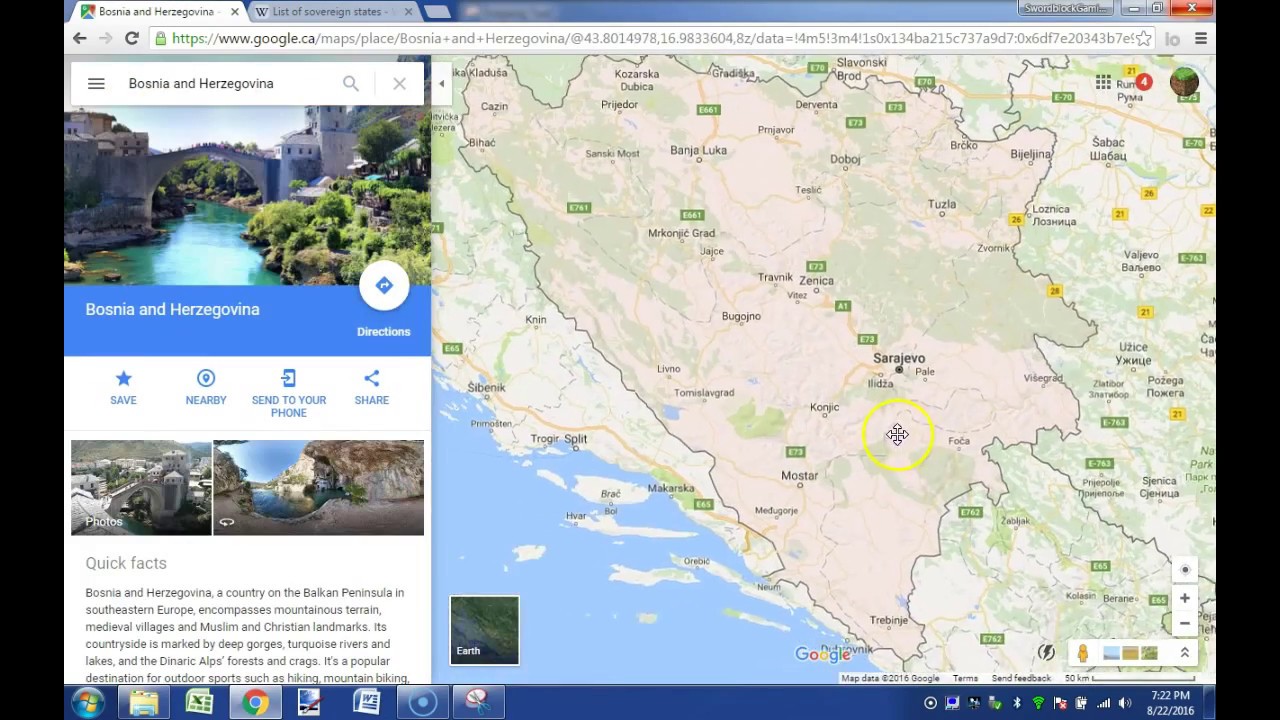1280x720 pixels.
Task: Switch map to Earth view
Action: [485, 630]
